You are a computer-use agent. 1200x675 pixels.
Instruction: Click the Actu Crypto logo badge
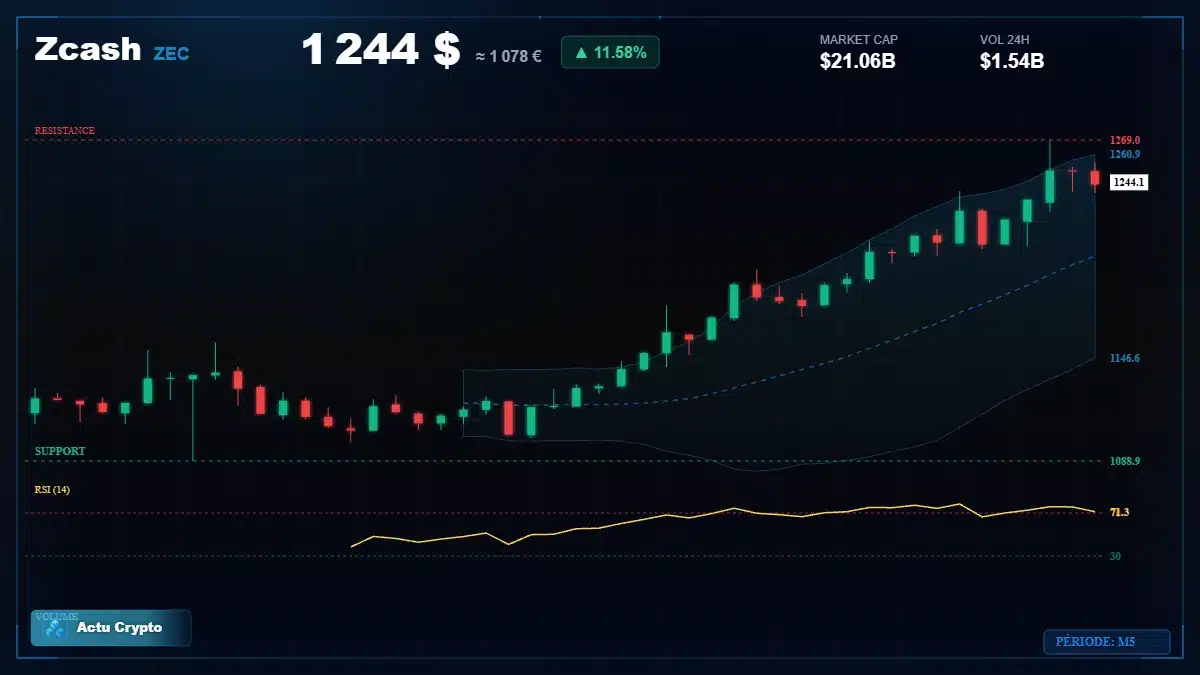click(111, 628)
